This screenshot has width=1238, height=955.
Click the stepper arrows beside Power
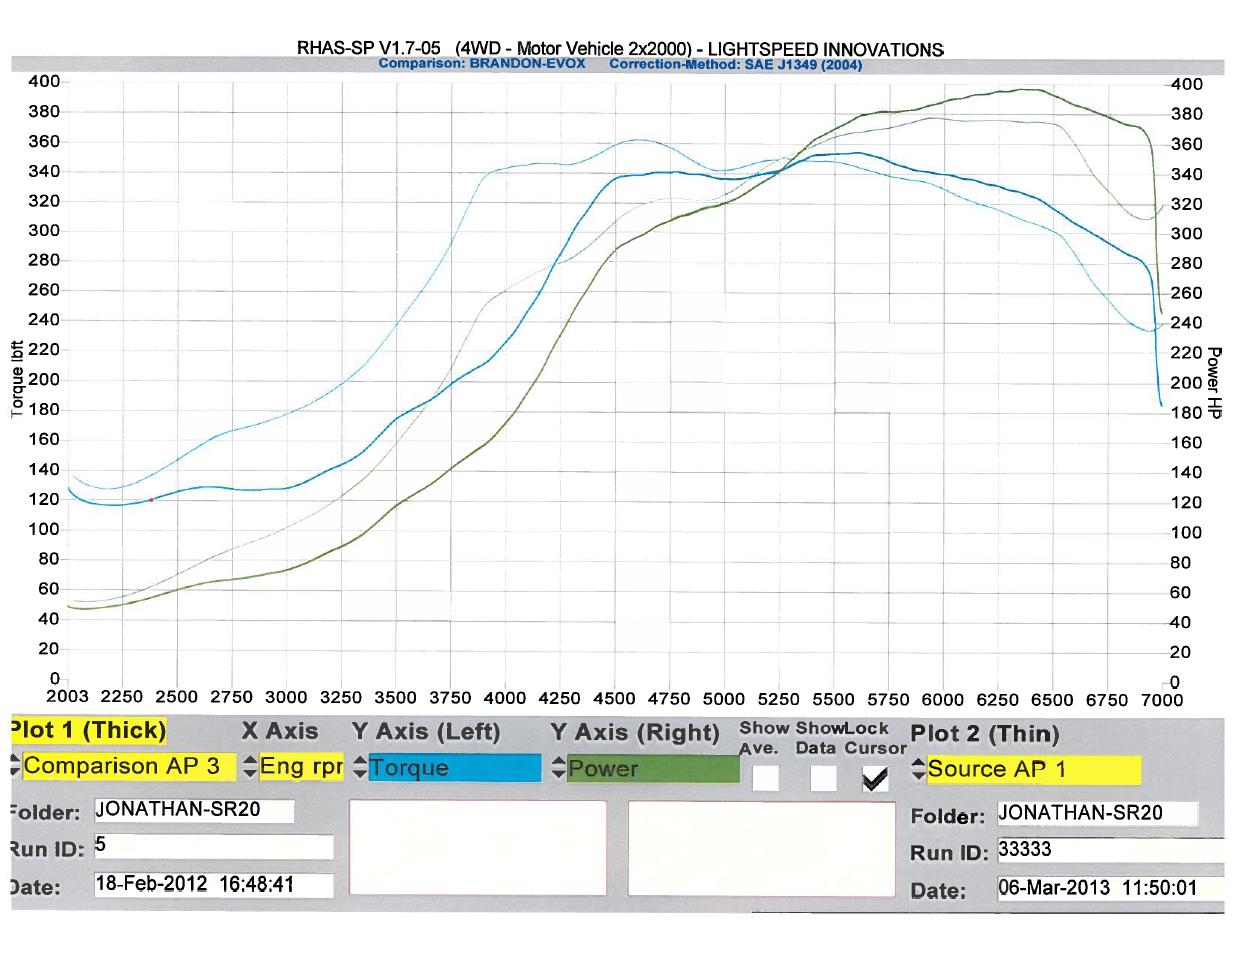[x=558, y=769]
